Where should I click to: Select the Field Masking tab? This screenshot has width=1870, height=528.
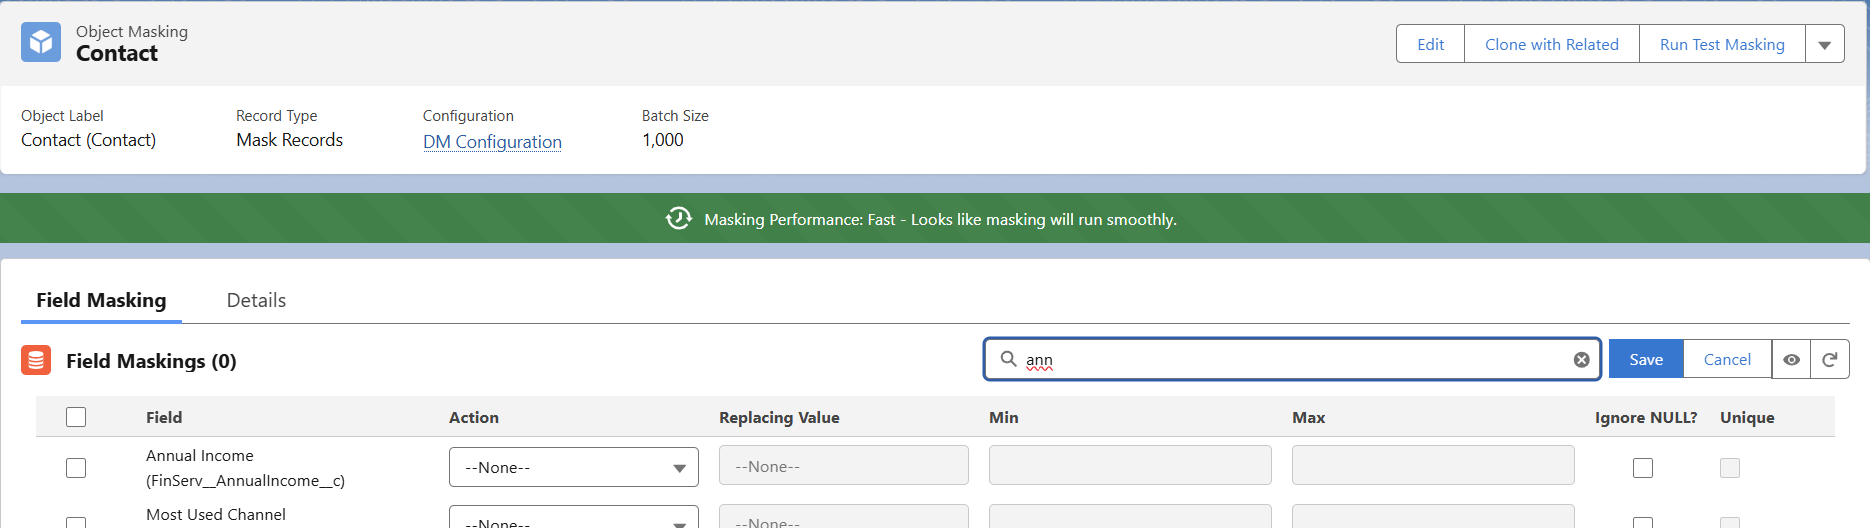pyautogui.click(x=101, y=300)
